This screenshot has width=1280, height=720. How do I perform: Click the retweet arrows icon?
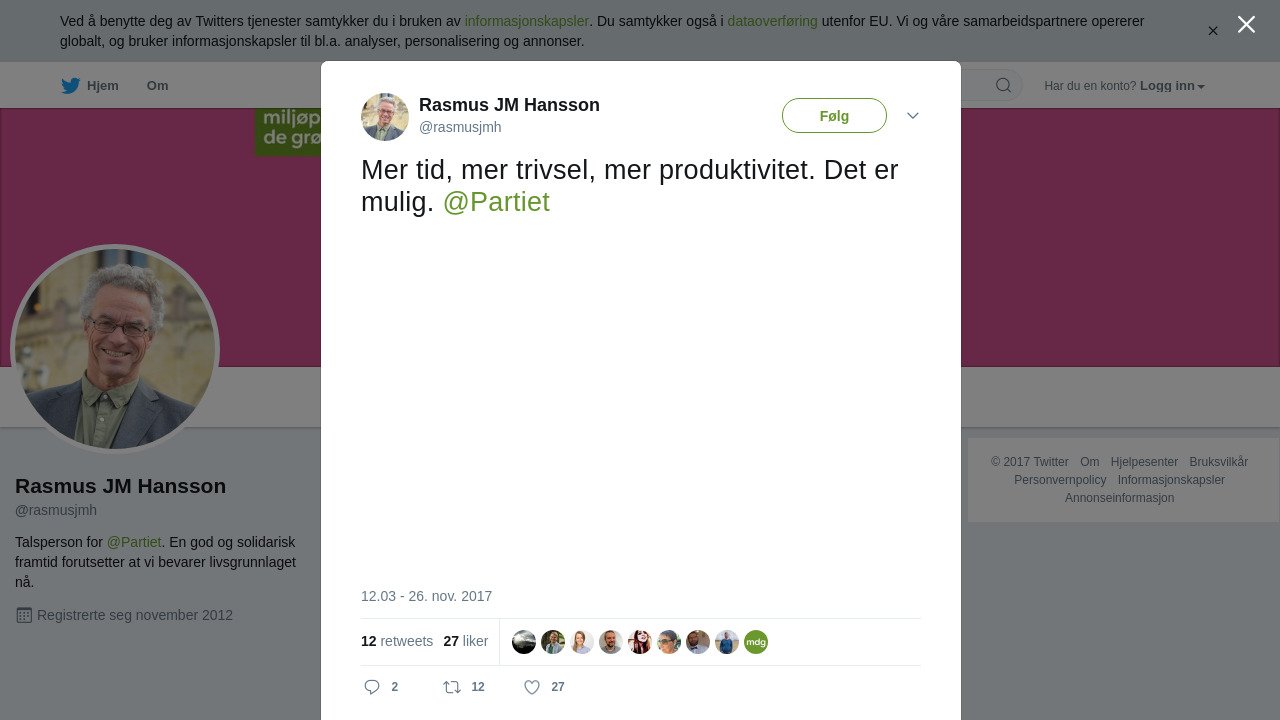coord(452,687)
